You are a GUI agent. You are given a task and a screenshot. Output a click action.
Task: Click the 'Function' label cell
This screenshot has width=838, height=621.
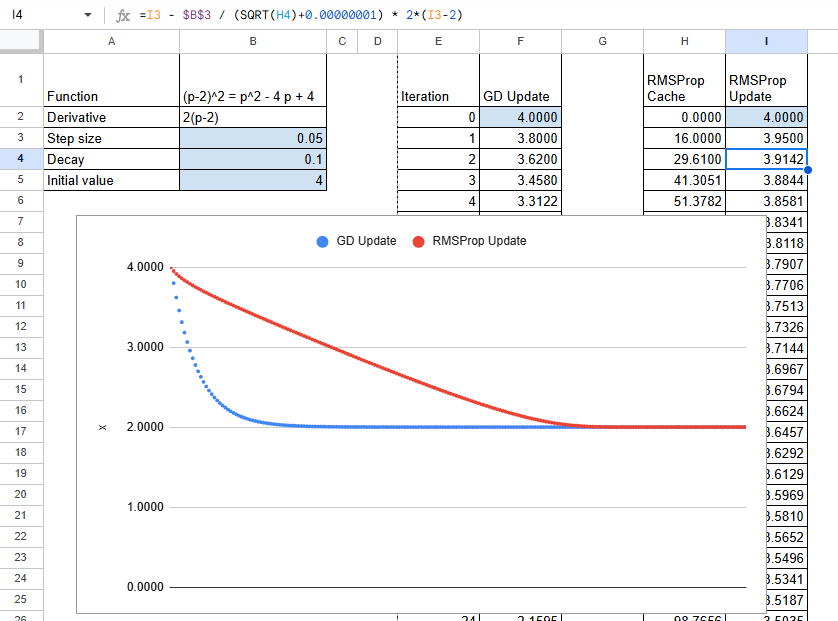click(x=112, y=80)
